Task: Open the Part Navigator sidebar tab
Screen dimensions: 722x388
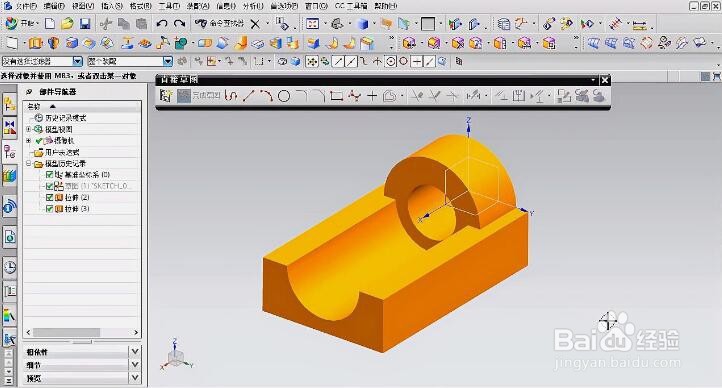Action: pyautogui.click(x=10, y=151)
